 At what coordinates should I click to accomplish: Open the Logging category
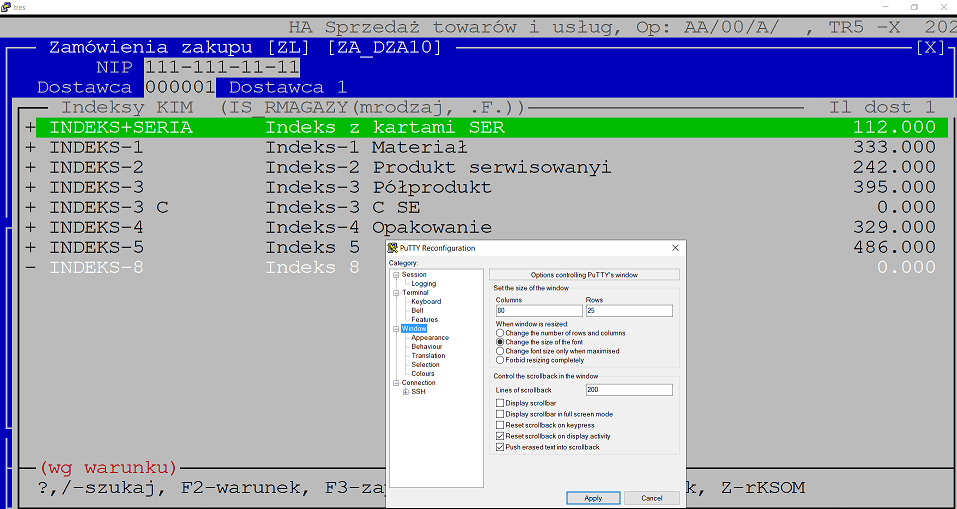click(x=424, y=284)
